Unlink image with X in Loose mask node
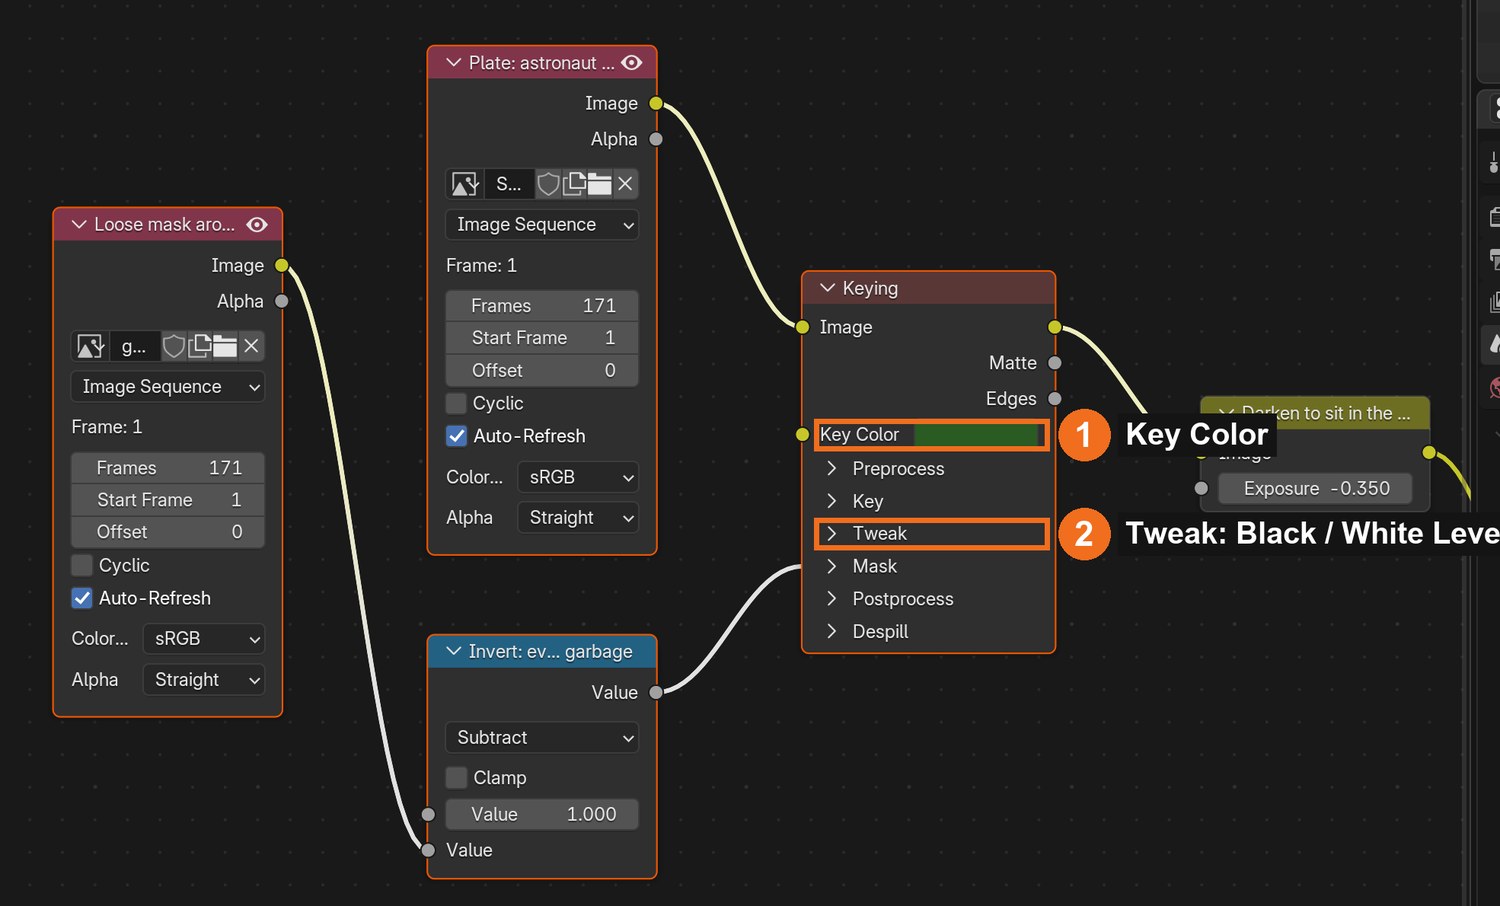The height and width of the screenshot is (906, 1500). (251, 346)
